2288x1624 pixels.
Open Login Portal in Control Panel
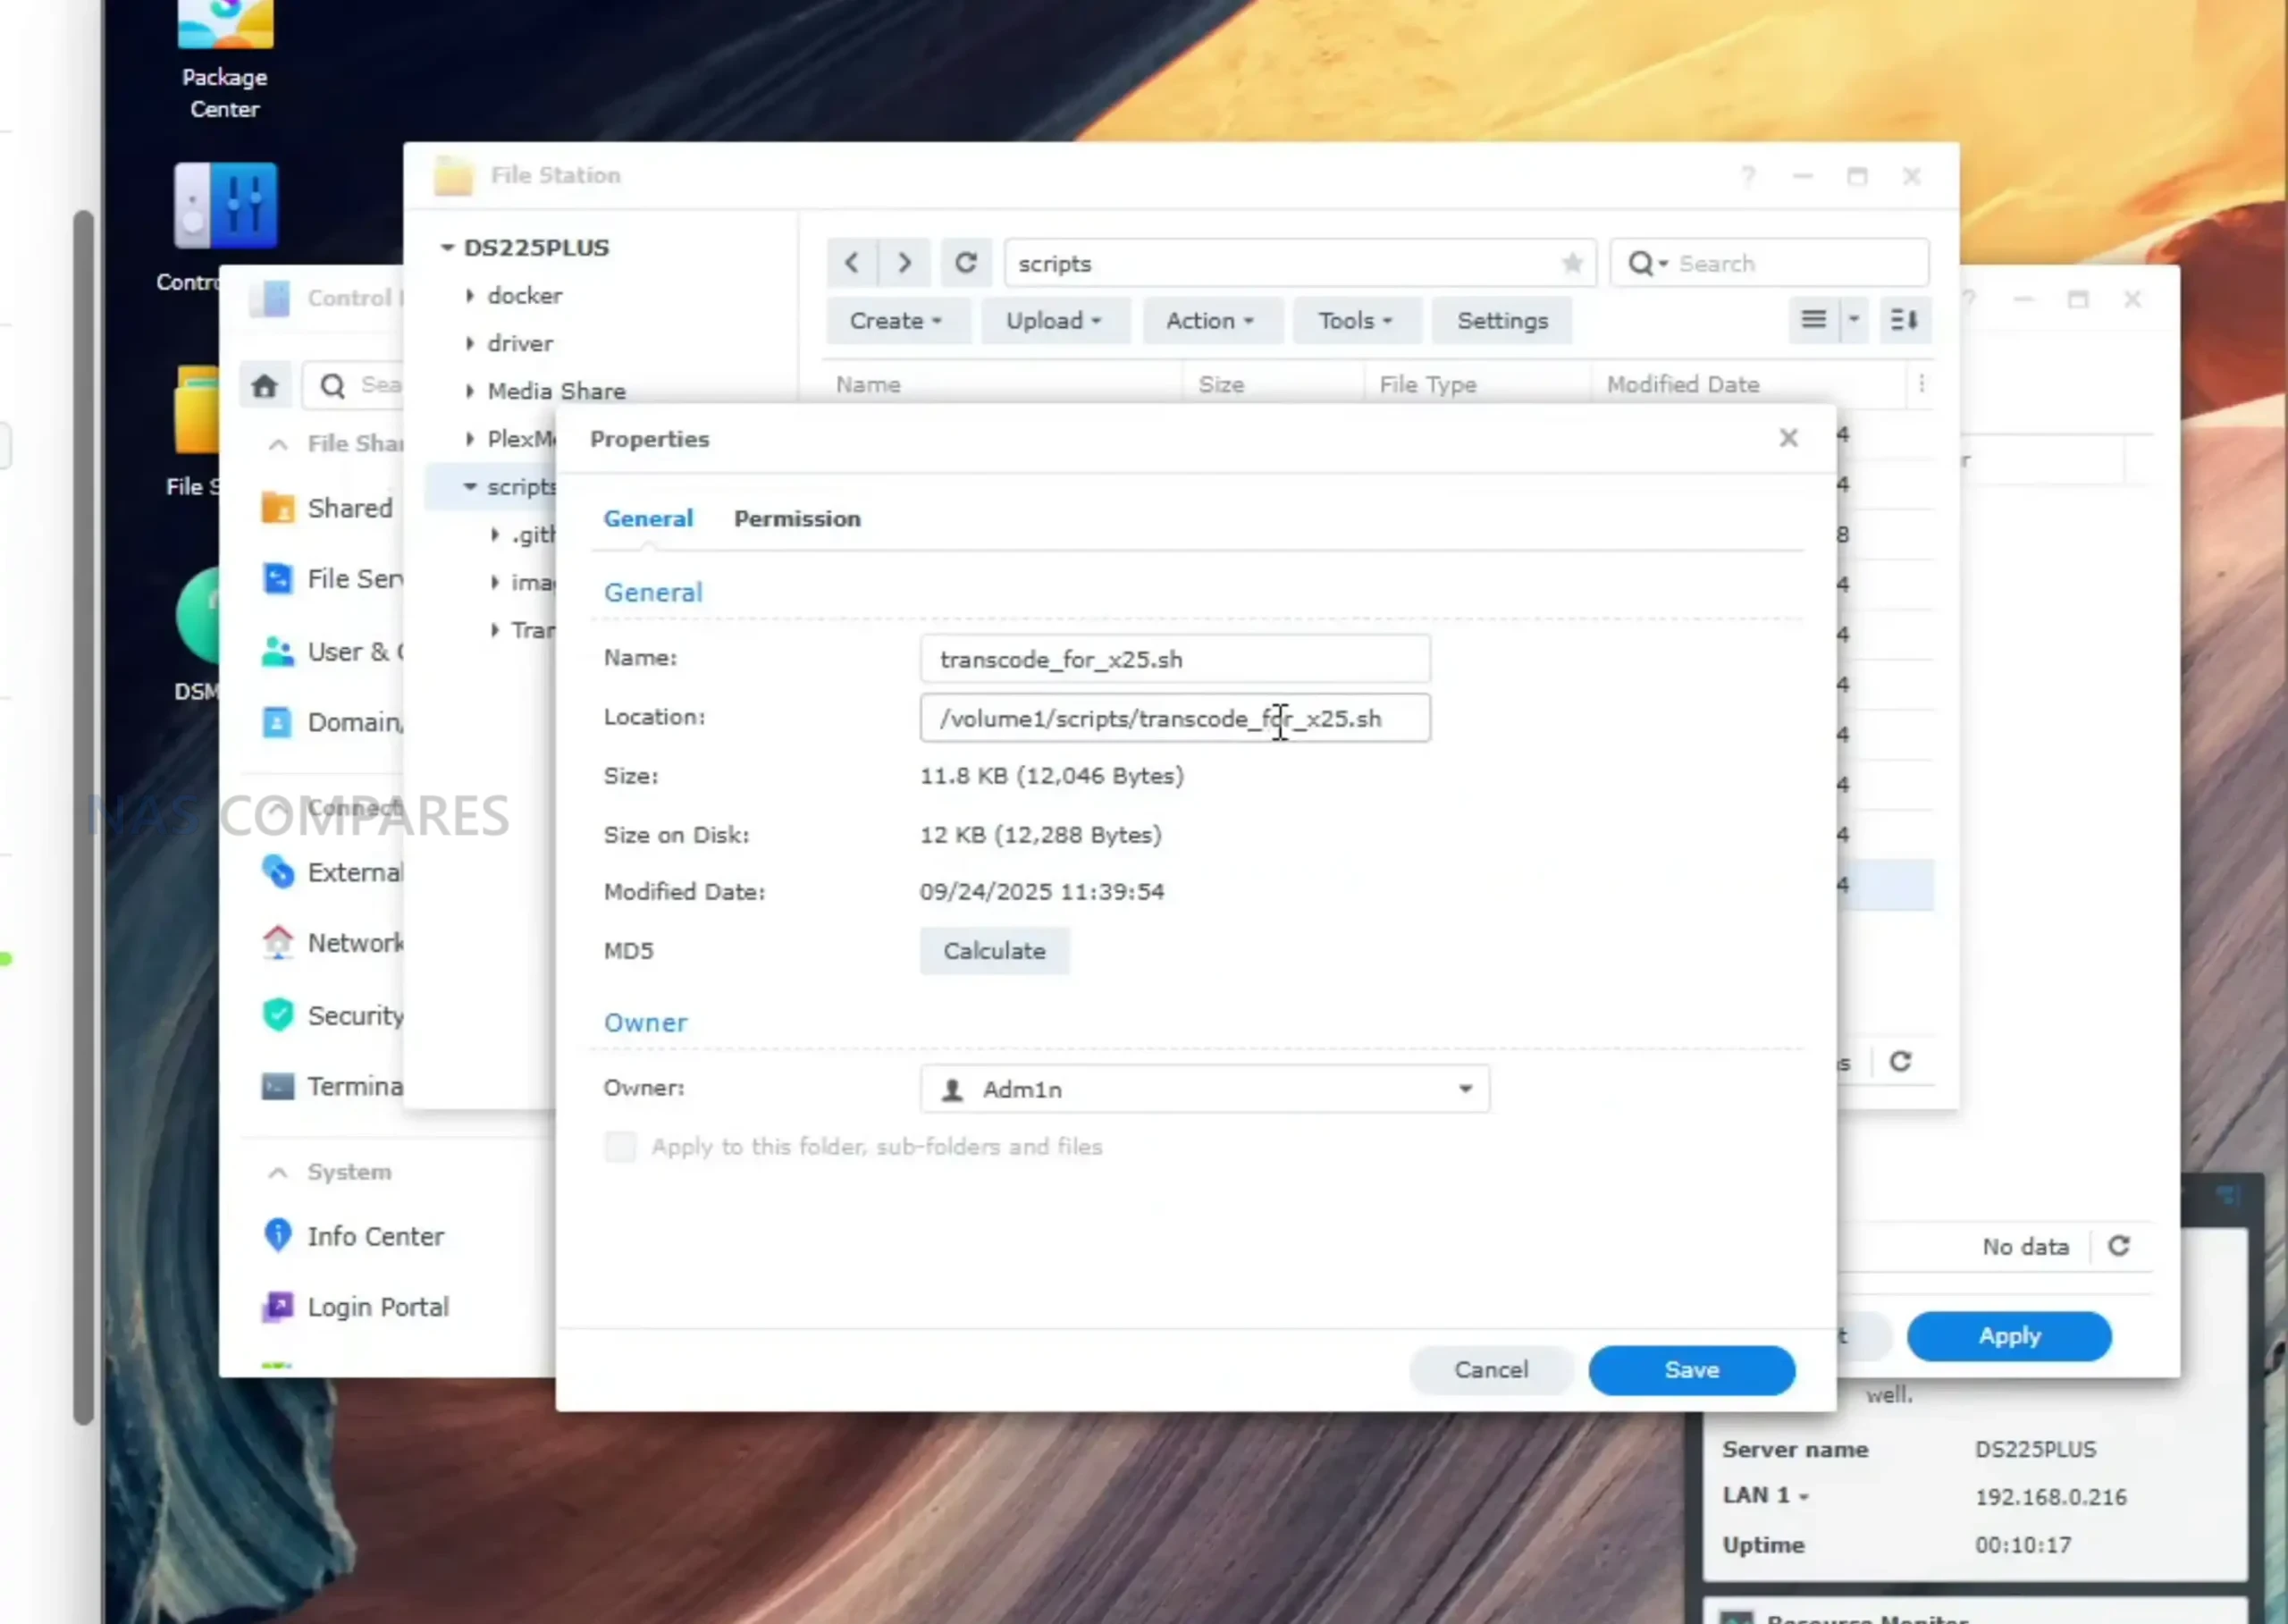(355, 1307)
